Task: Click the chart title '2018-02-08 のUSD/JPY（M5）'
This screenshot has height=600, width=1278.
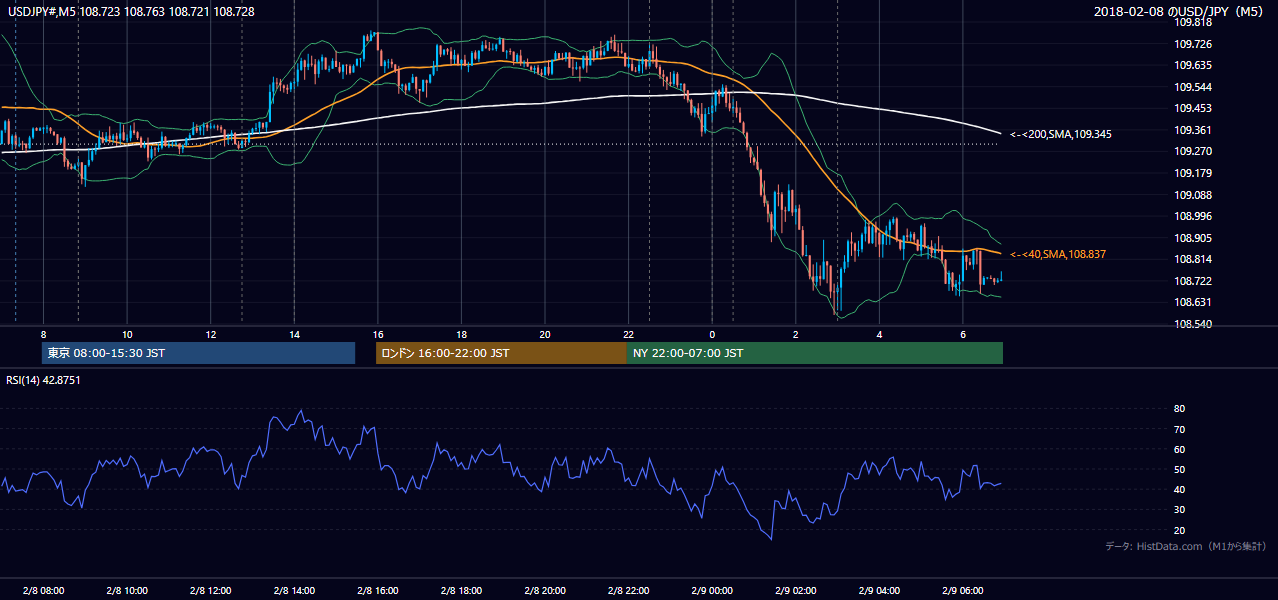Action: [1180, 11]
